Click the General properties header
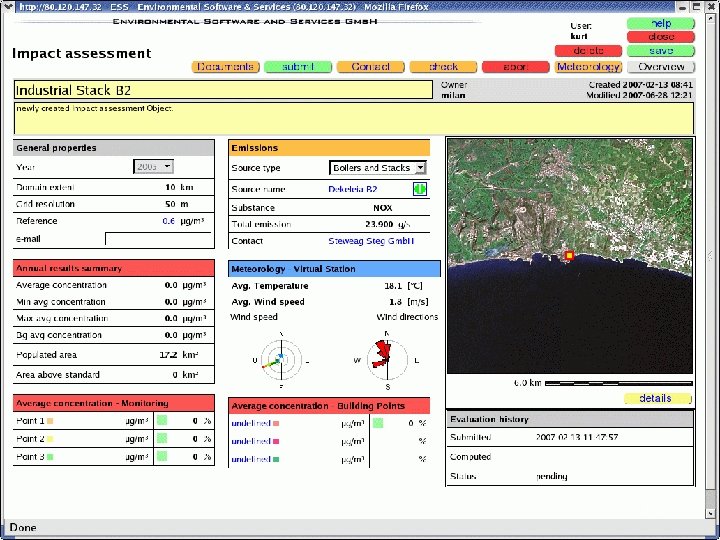 [114, 148]
